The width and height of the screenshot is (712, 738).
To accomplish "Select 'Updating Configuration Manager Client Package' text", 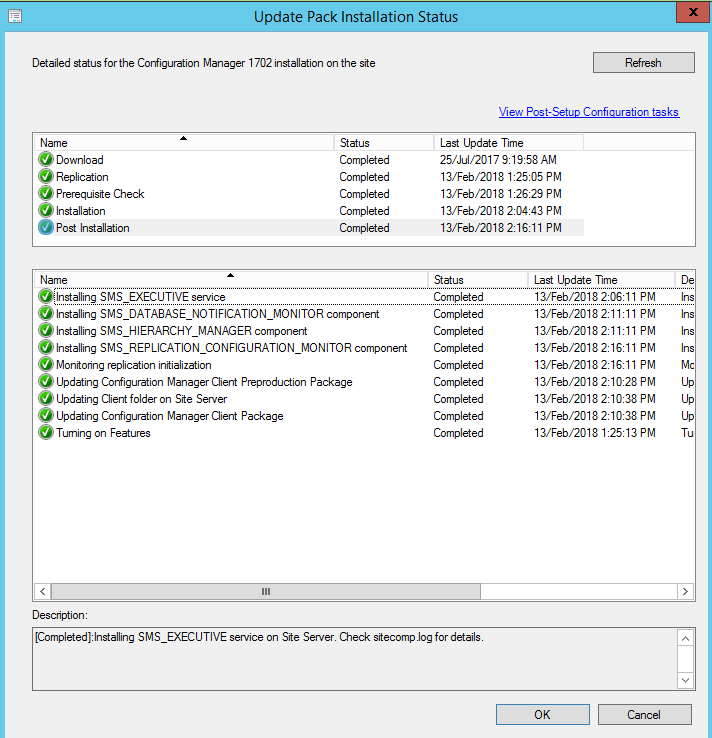I will pos(170,416).
